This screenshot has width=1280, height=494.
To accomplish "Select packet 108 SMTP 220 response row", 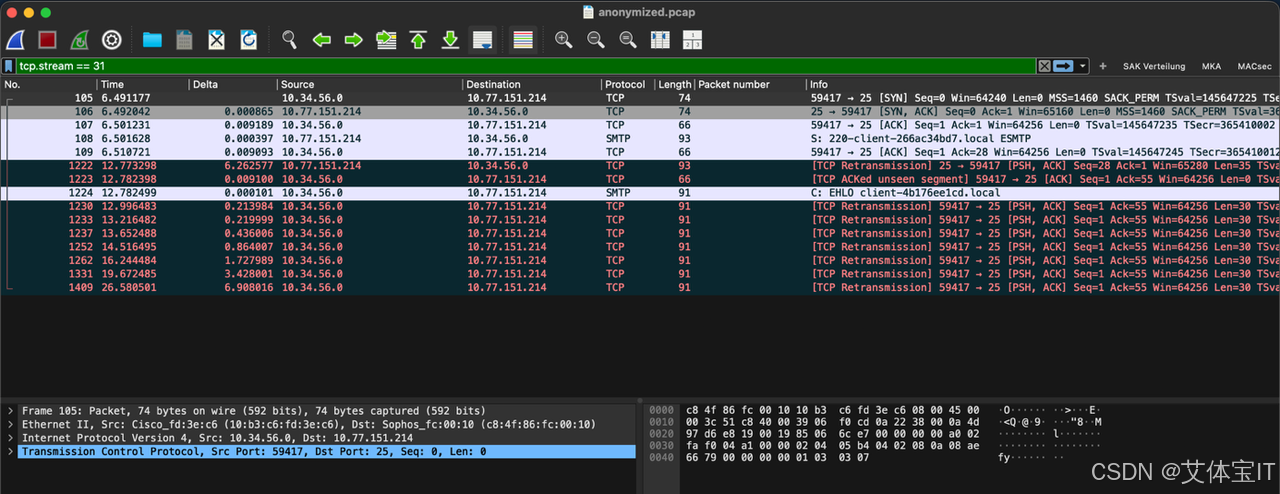I will pyautogui.click(x=640, y=139).
